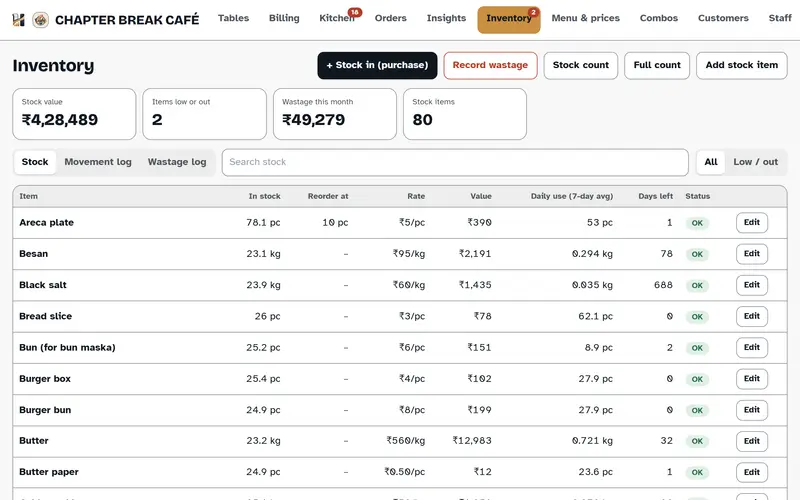Click OK status badge for Butter
The image size is (800, 500).
click(x=697, y=441)
